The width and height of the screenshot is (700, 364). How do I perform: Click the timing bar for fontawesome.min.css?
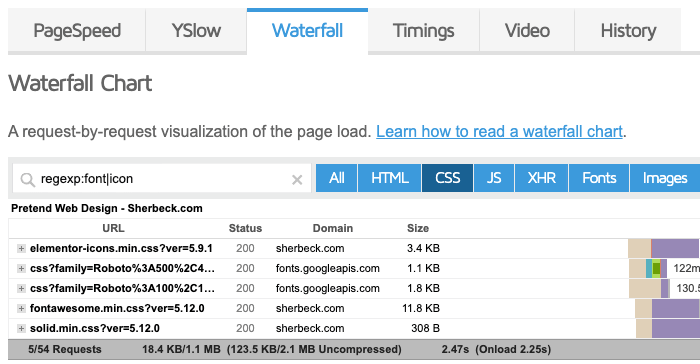[667, 308]
